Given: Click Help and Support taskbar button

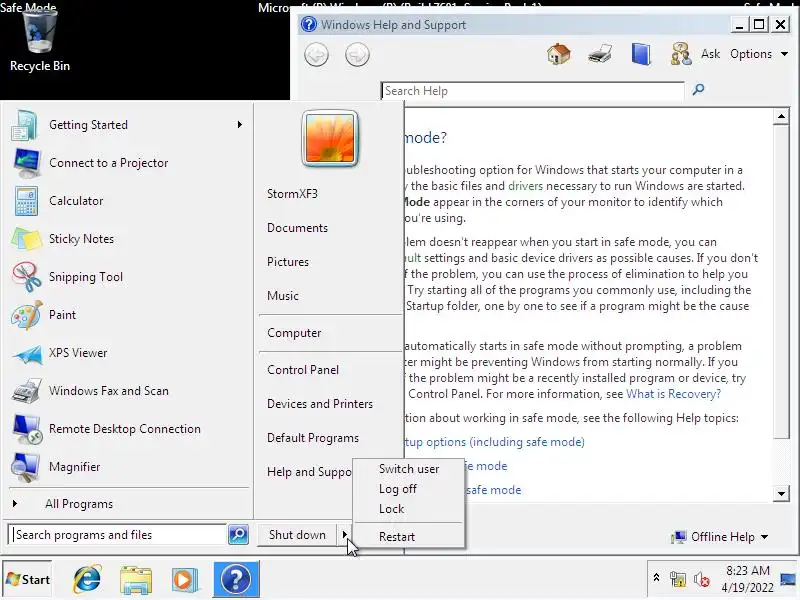Looking at the screenshot, I should click(236, 579).
